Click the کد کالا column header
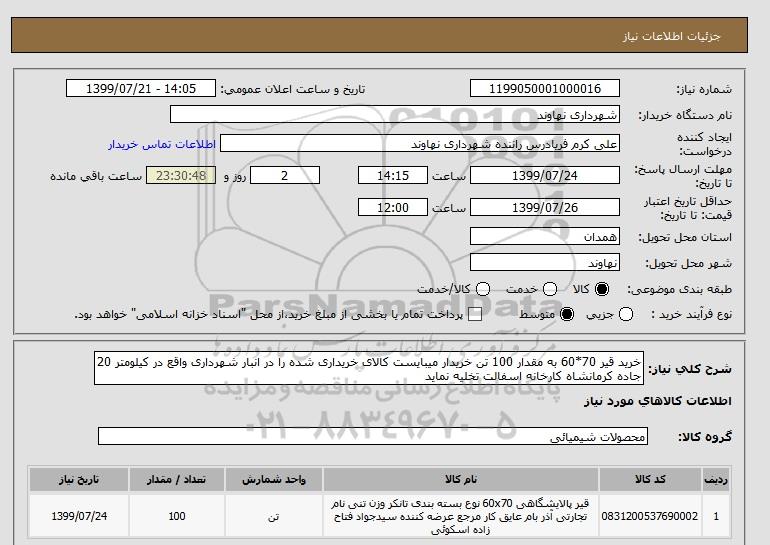Viewport: 770px width, 545px height. [x=650, y=479]
